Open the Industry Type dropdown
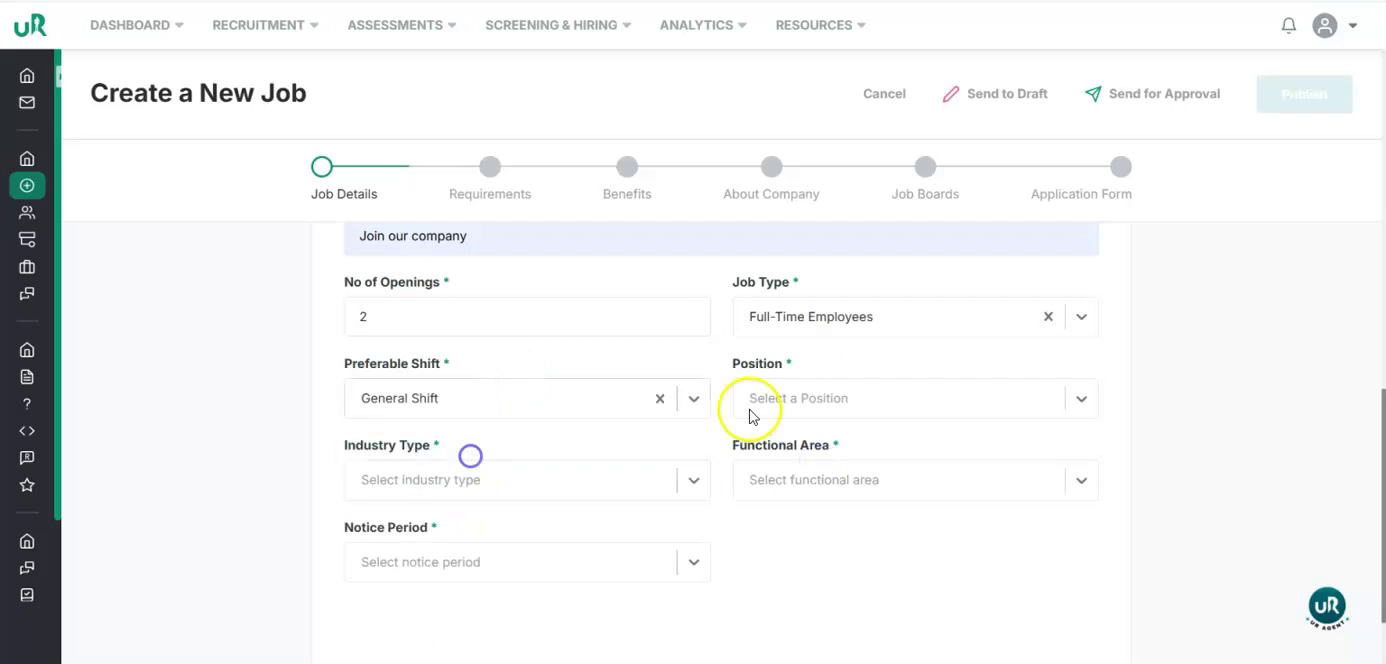 click(x=693, y=481)
